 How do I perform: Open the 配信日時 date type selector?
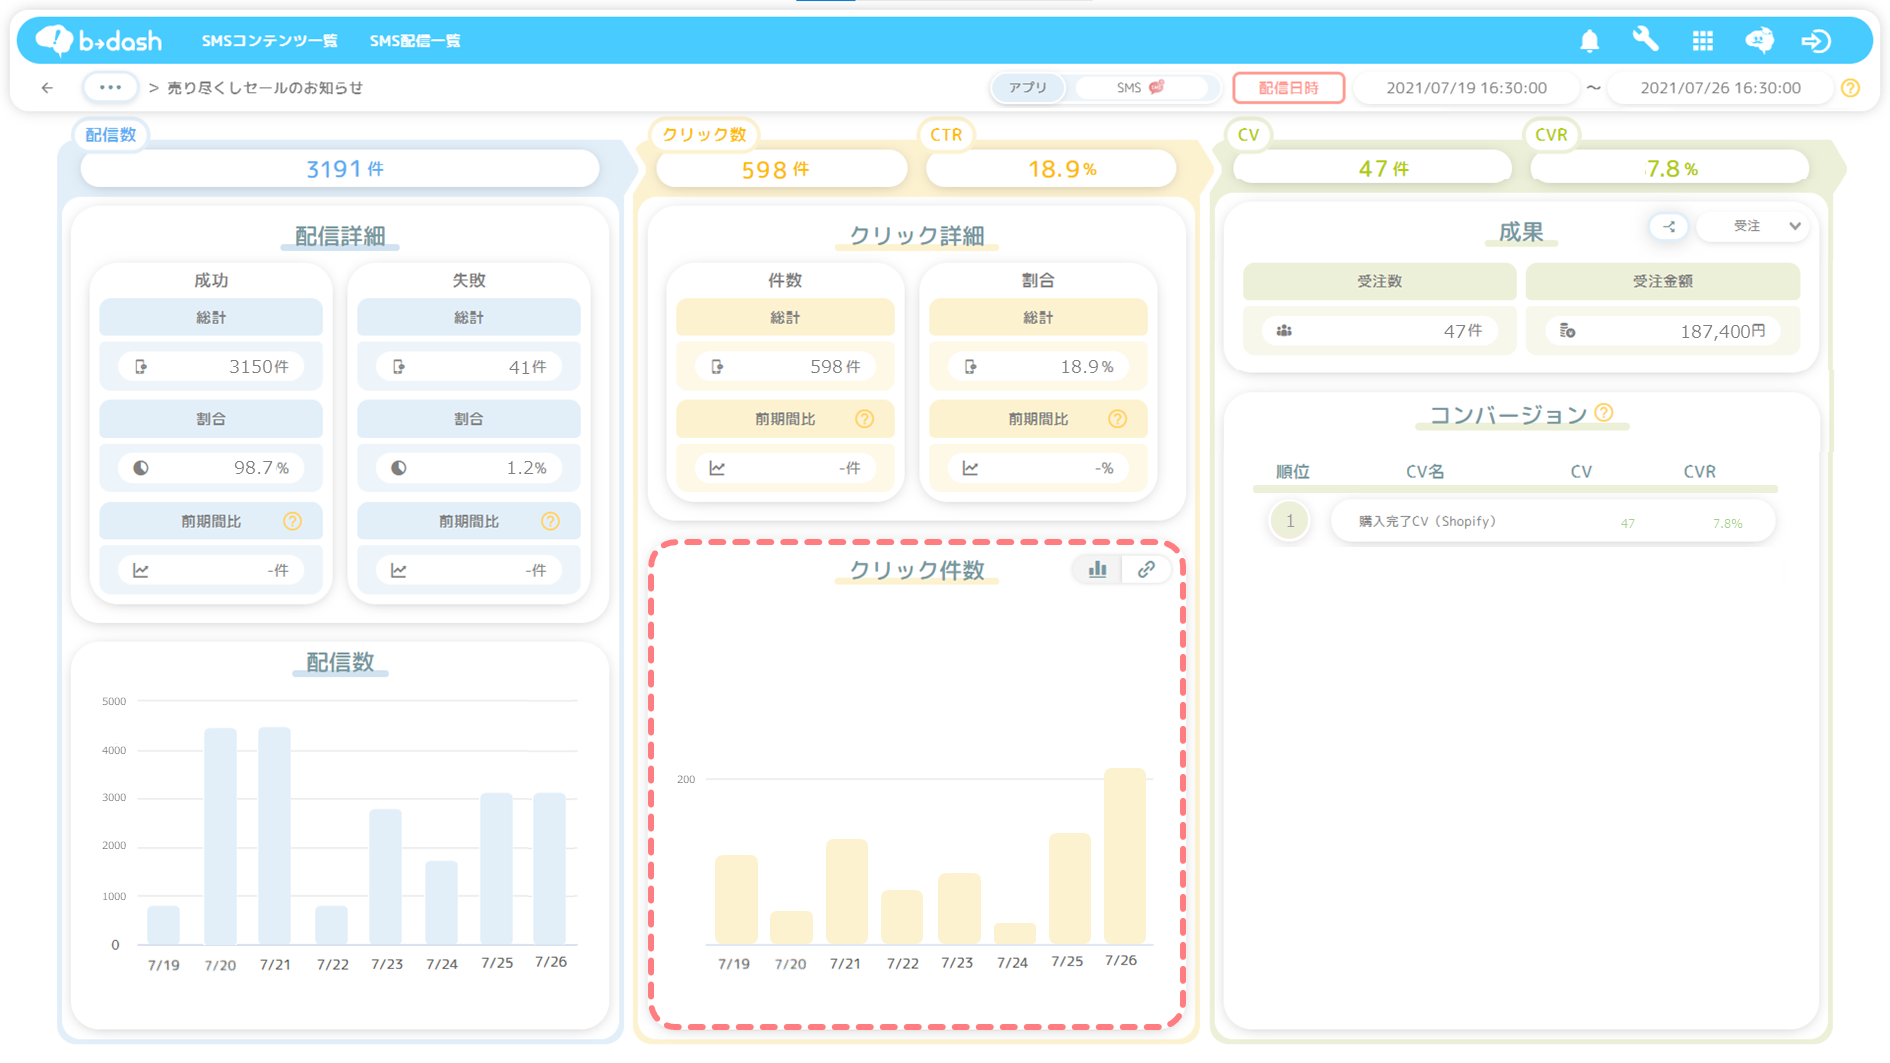coord(1288,88)
